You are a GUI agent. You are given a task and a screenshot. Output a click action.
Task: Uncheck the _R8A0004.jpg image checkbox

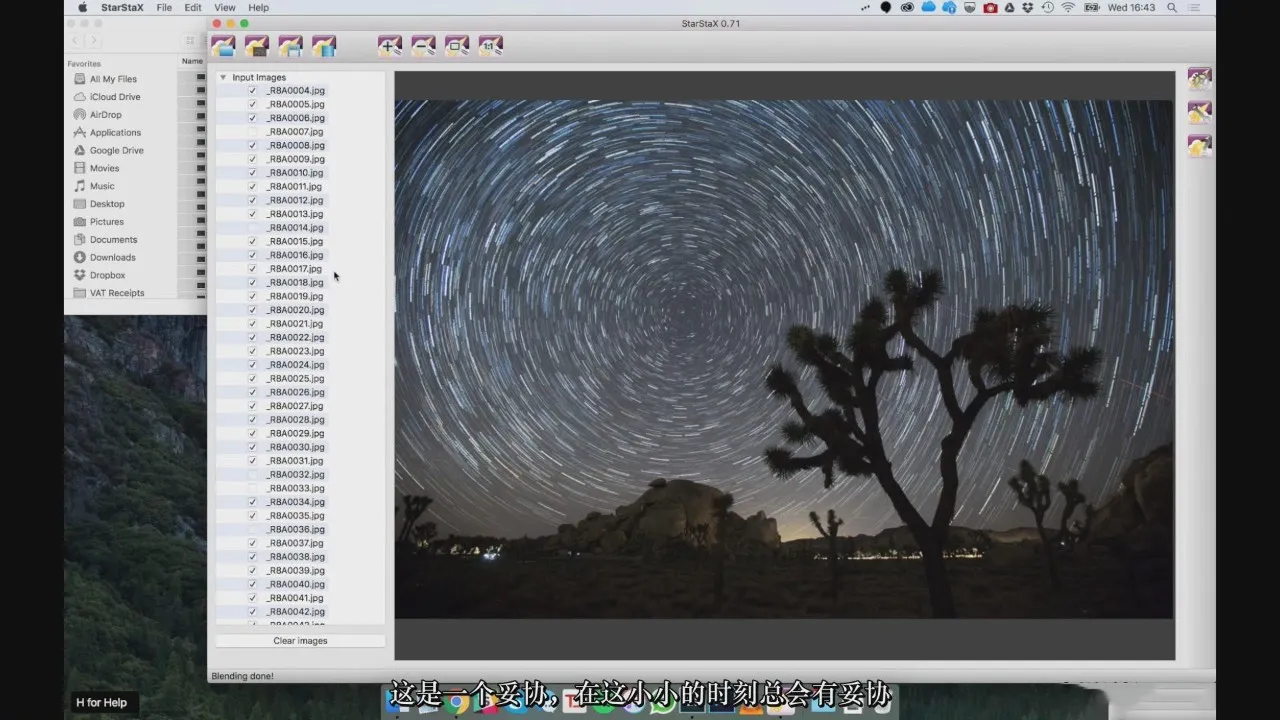click(252, 91)
